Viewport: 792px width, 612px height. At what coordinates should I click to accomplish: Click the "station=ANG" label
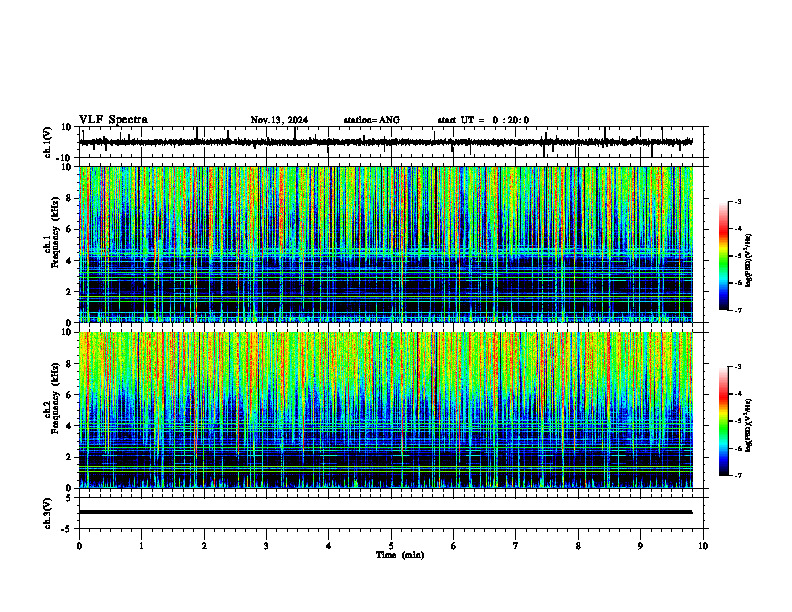pos(372,120)
